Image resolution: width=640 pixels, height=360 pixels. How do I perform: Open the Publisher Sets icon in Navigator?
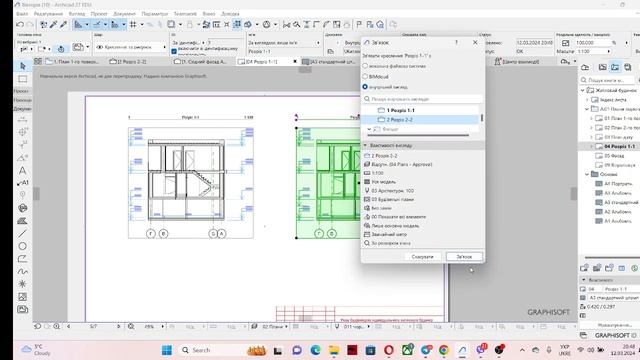[628, 67]
